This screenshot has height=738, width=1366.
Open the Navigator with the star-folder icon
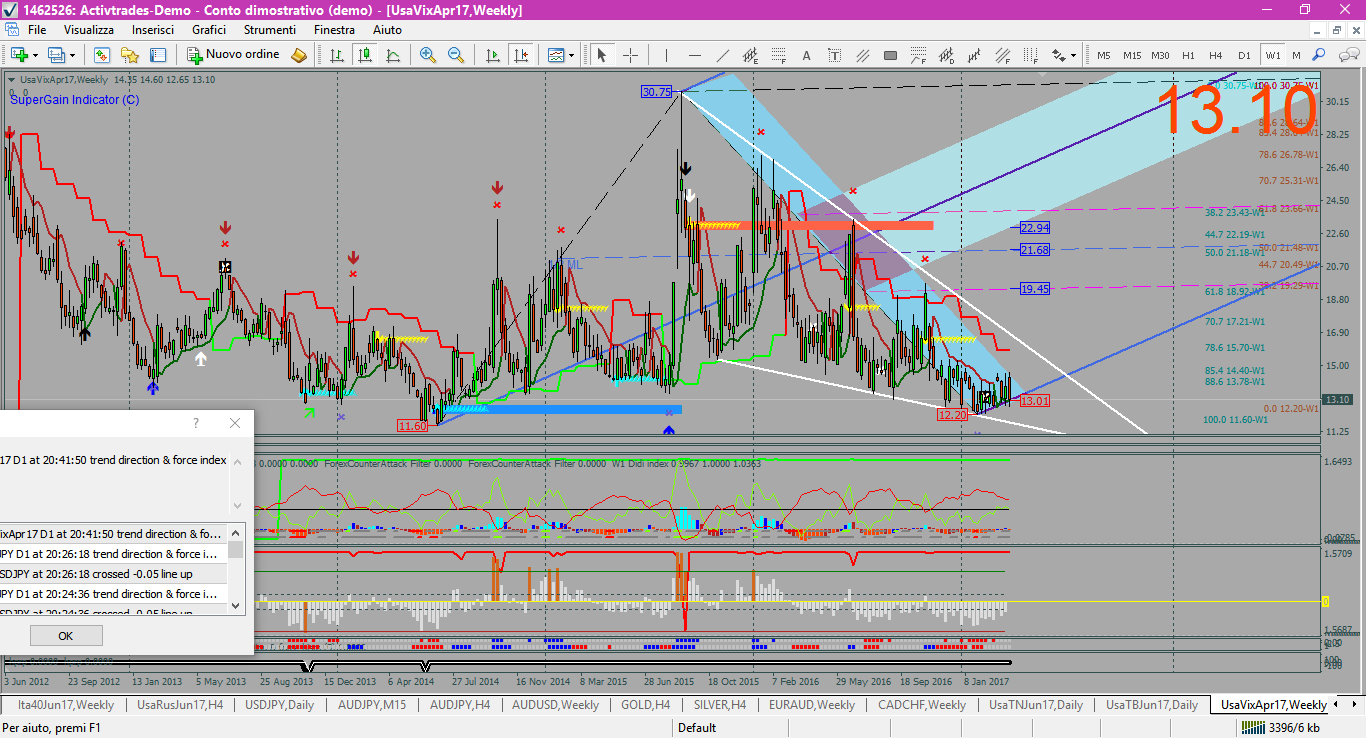coord(129,55)
